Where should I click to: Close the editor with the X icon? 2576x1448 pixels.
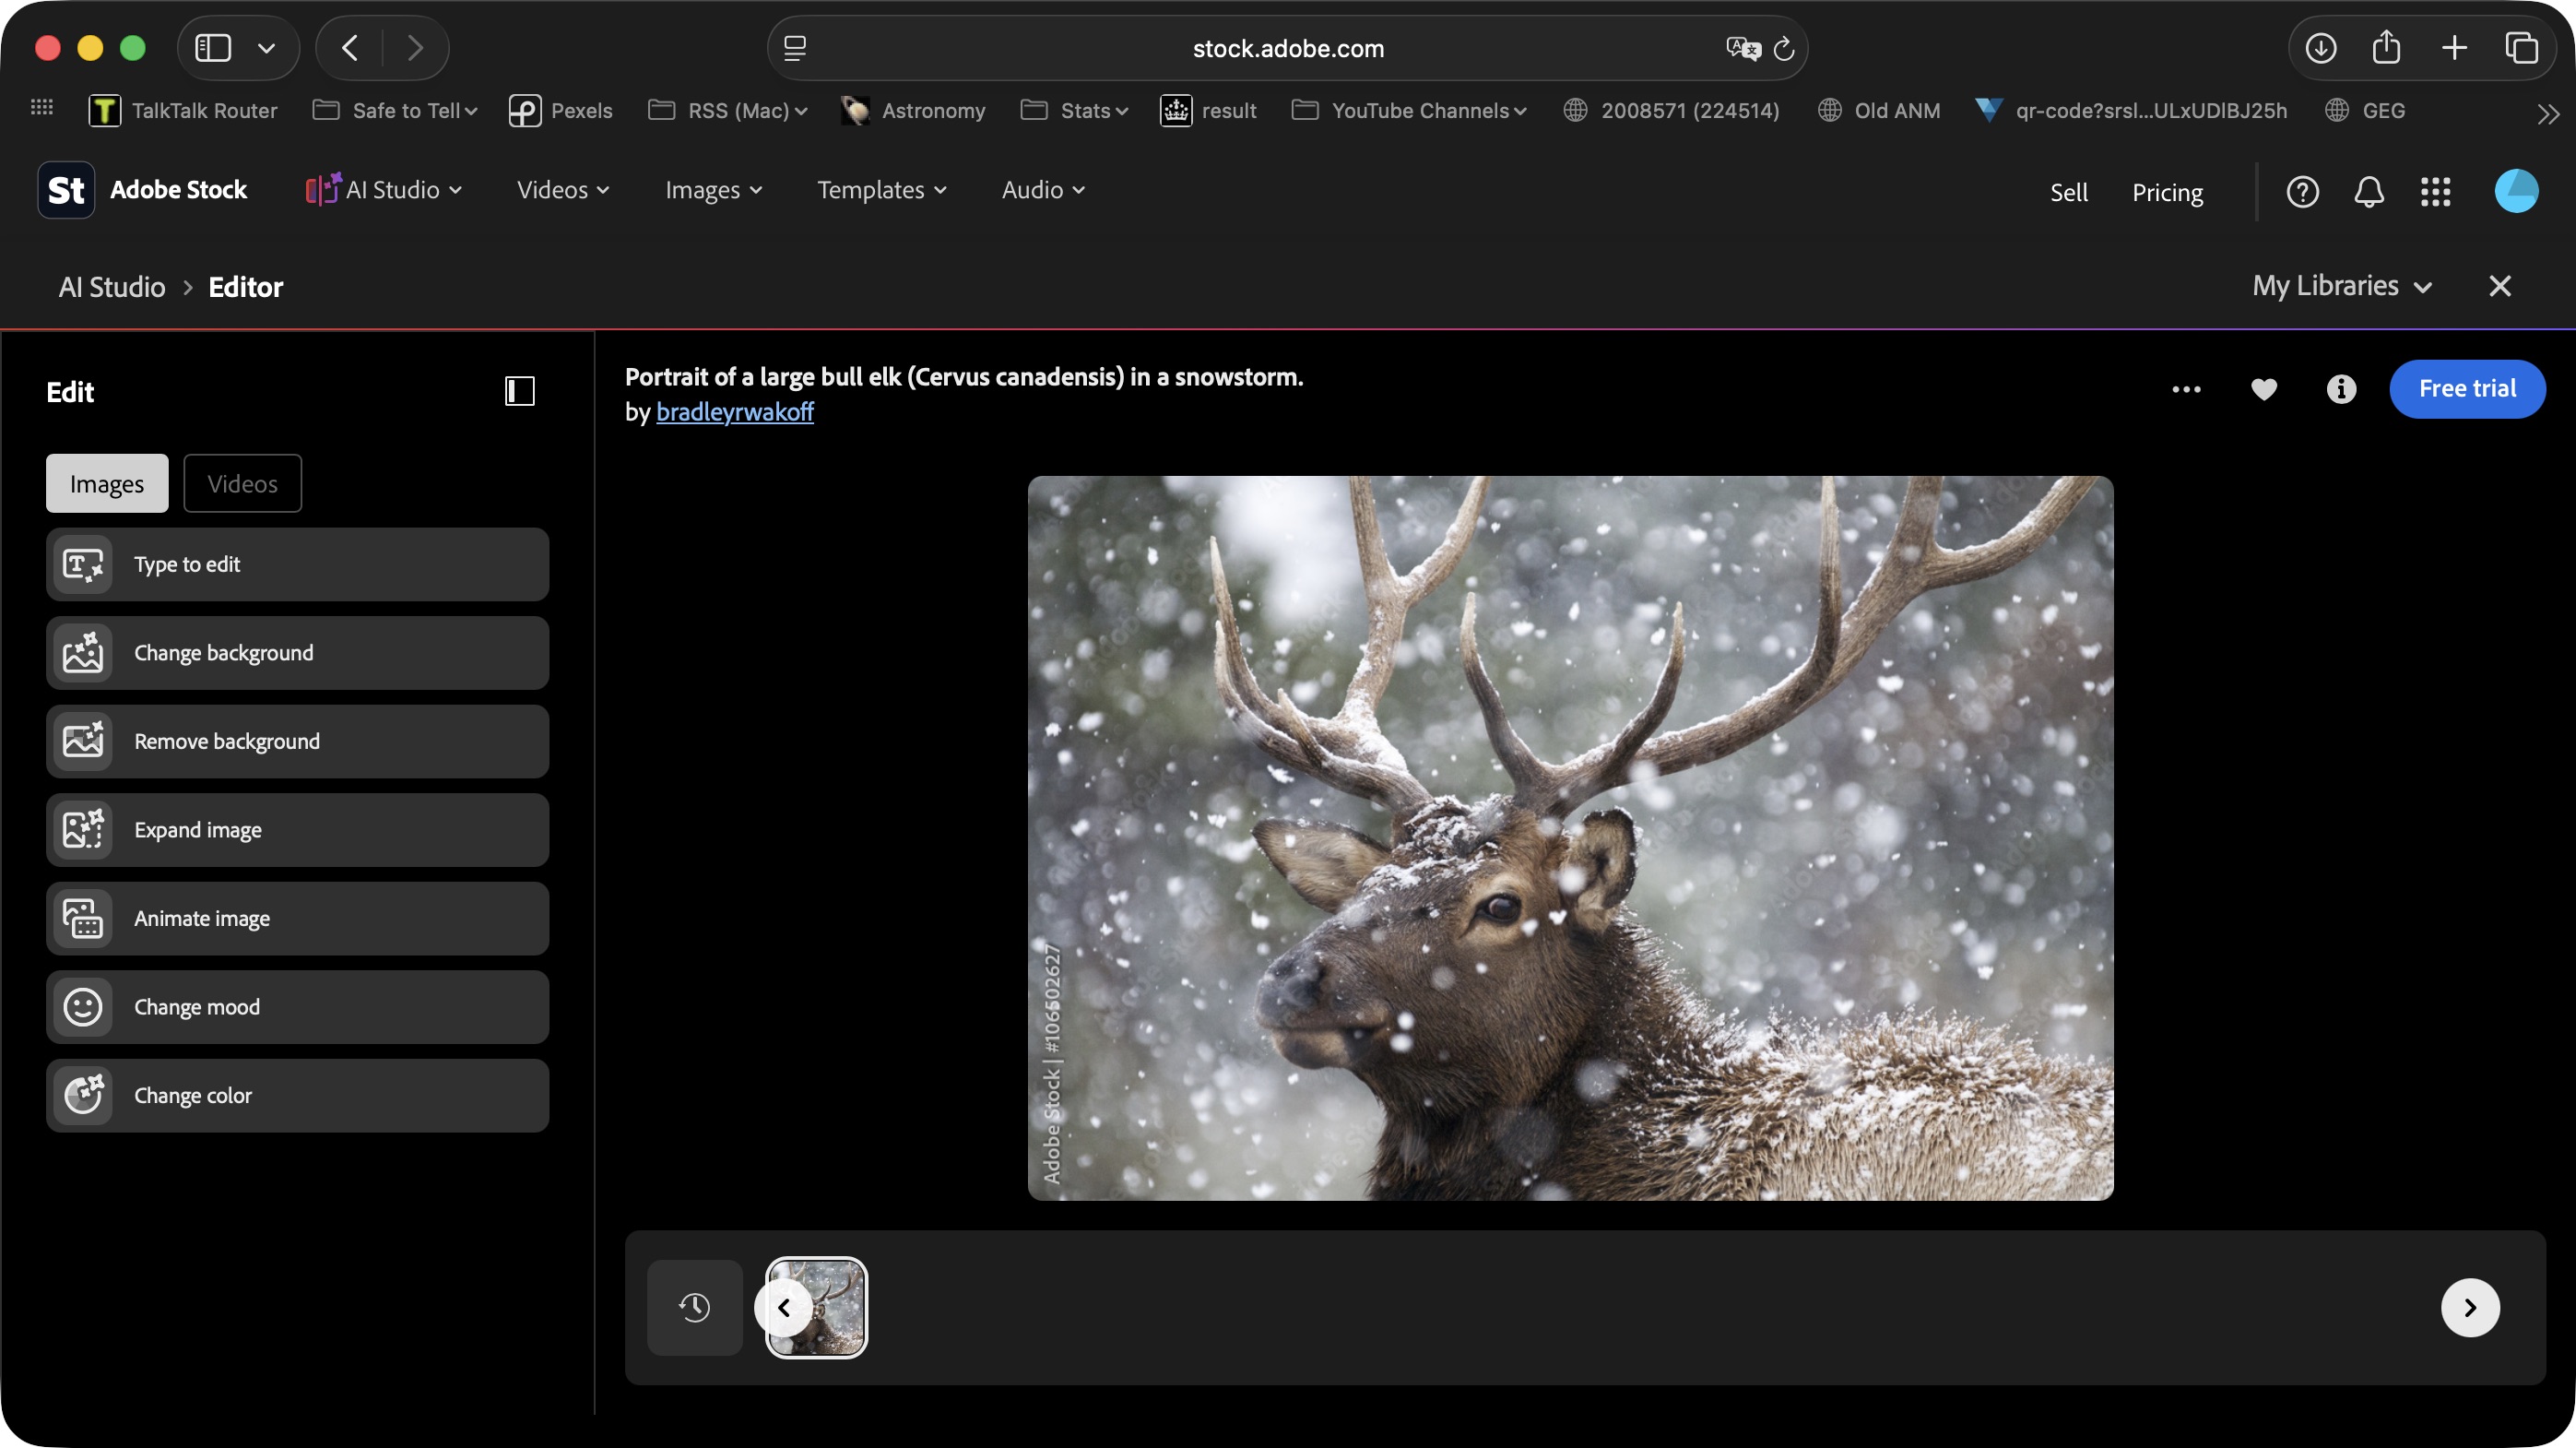(x=2499, y=287)
